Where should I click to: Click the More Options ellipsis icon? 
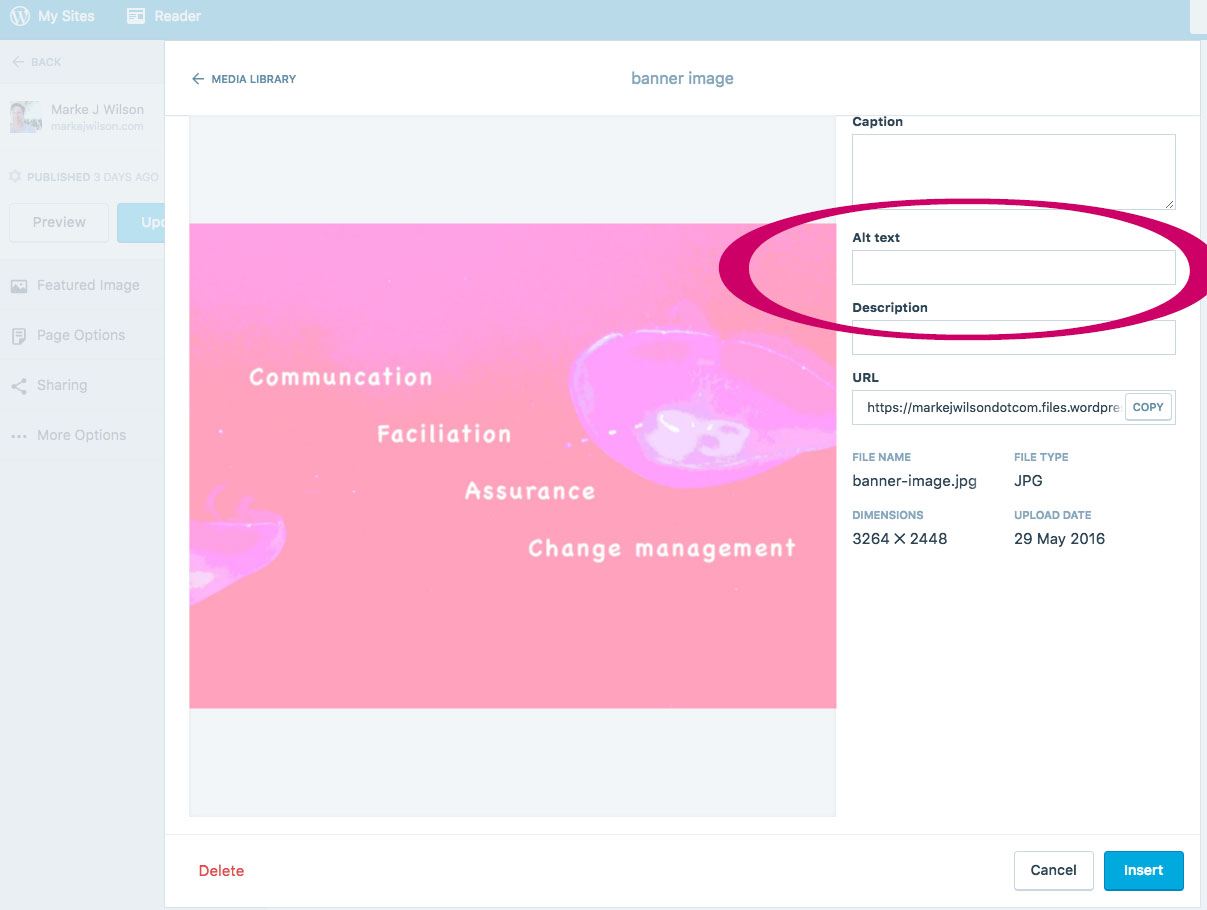click(x=19, y=436)
